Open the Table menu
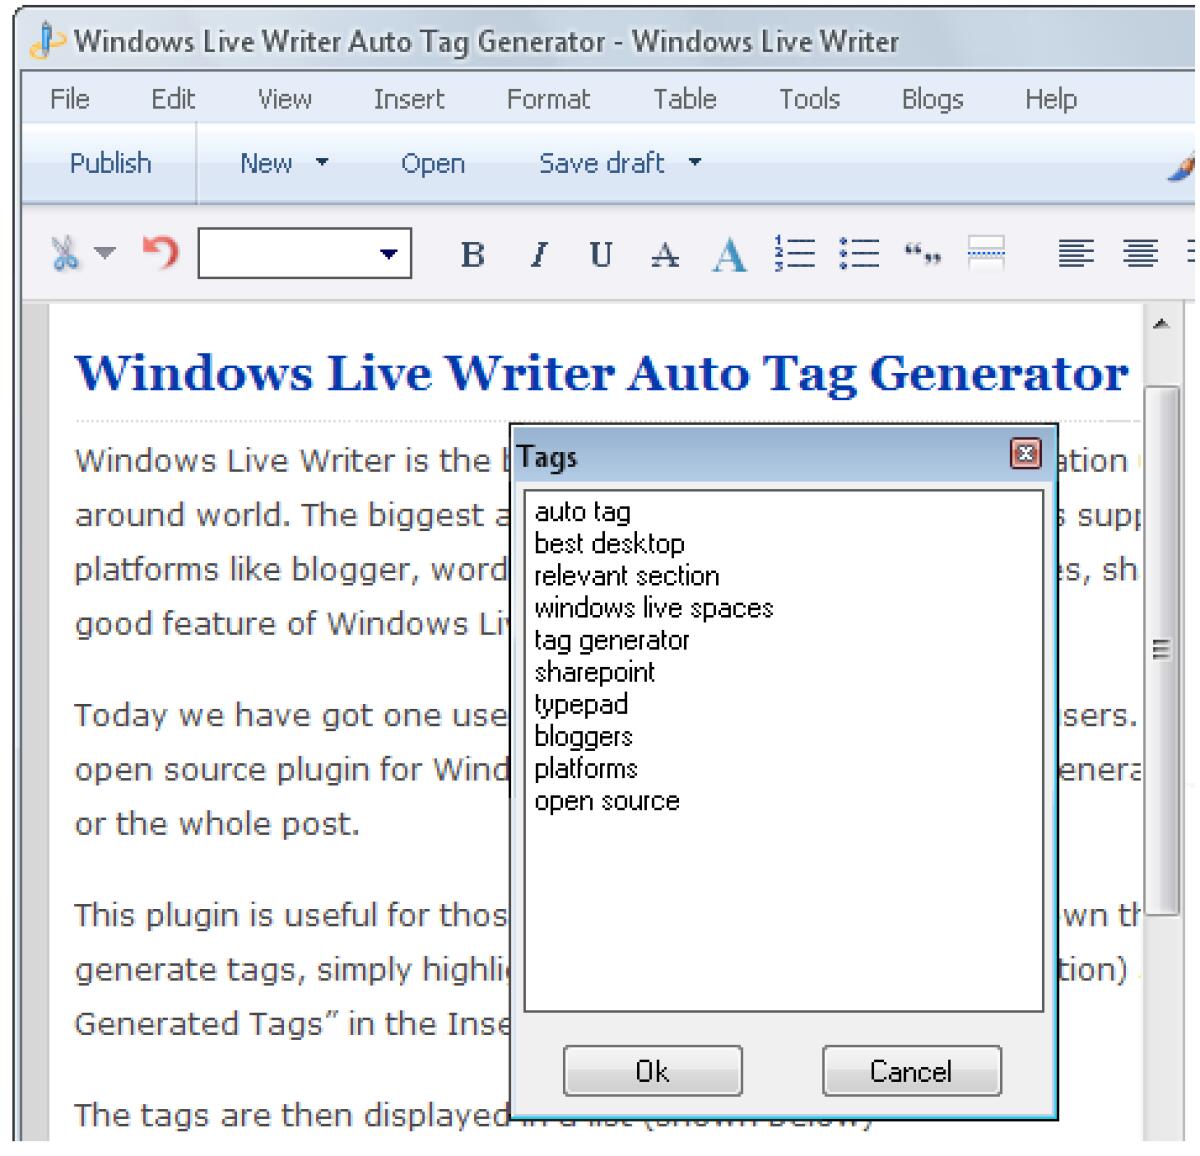The width and height of the screenshot is (1200, 1156). coord(685,99)
